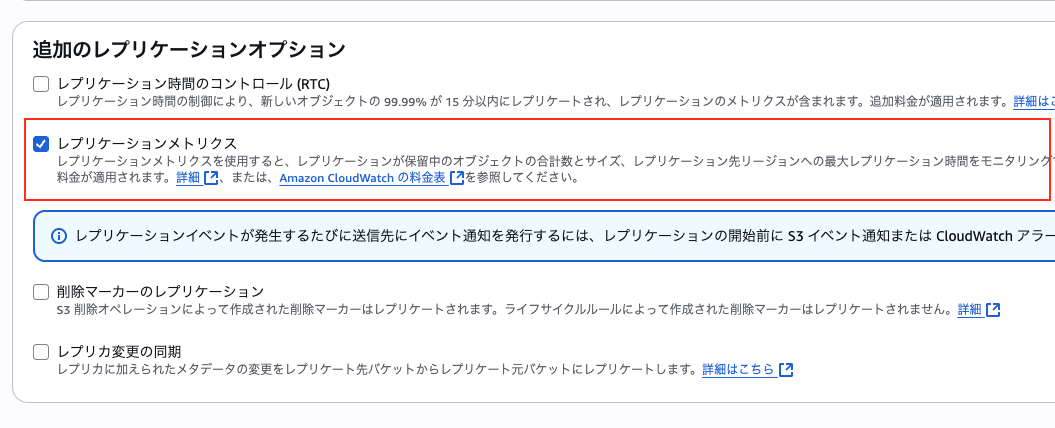Open the 詳細はこちら link under レプリカ変更の同期
1055x428 pixels.
(737, 370)
